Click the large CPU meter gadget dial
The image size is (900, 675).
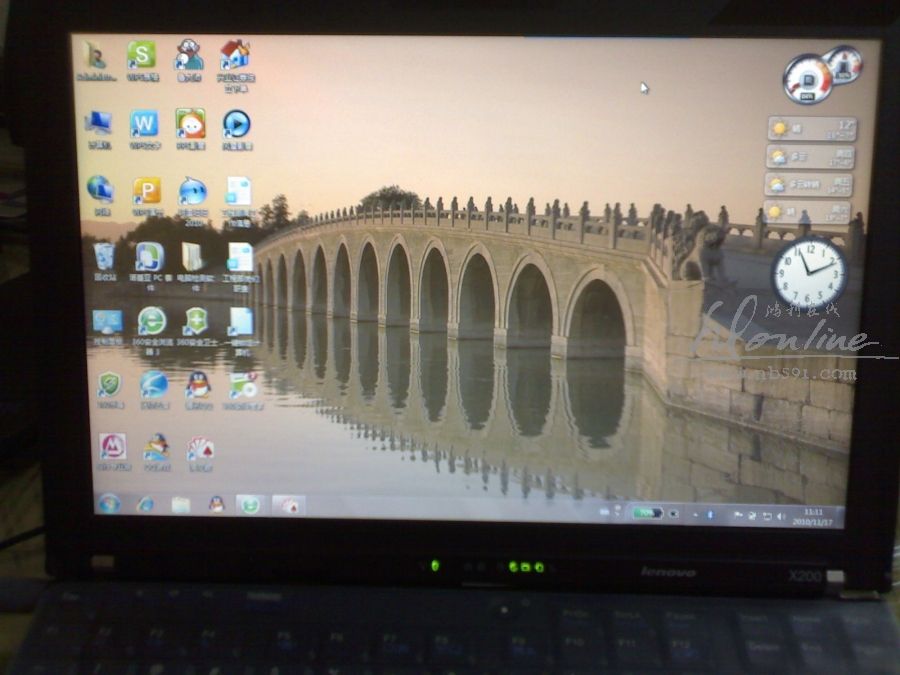click(808, 80)
